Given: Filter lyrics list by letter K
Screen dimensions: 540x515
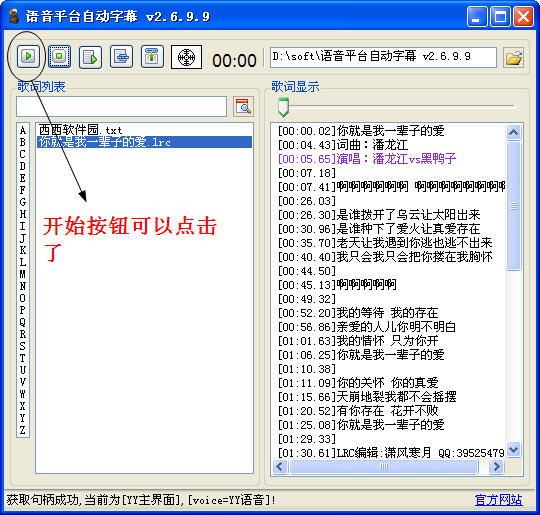Looking at the screenshot, I should (23, 250).
